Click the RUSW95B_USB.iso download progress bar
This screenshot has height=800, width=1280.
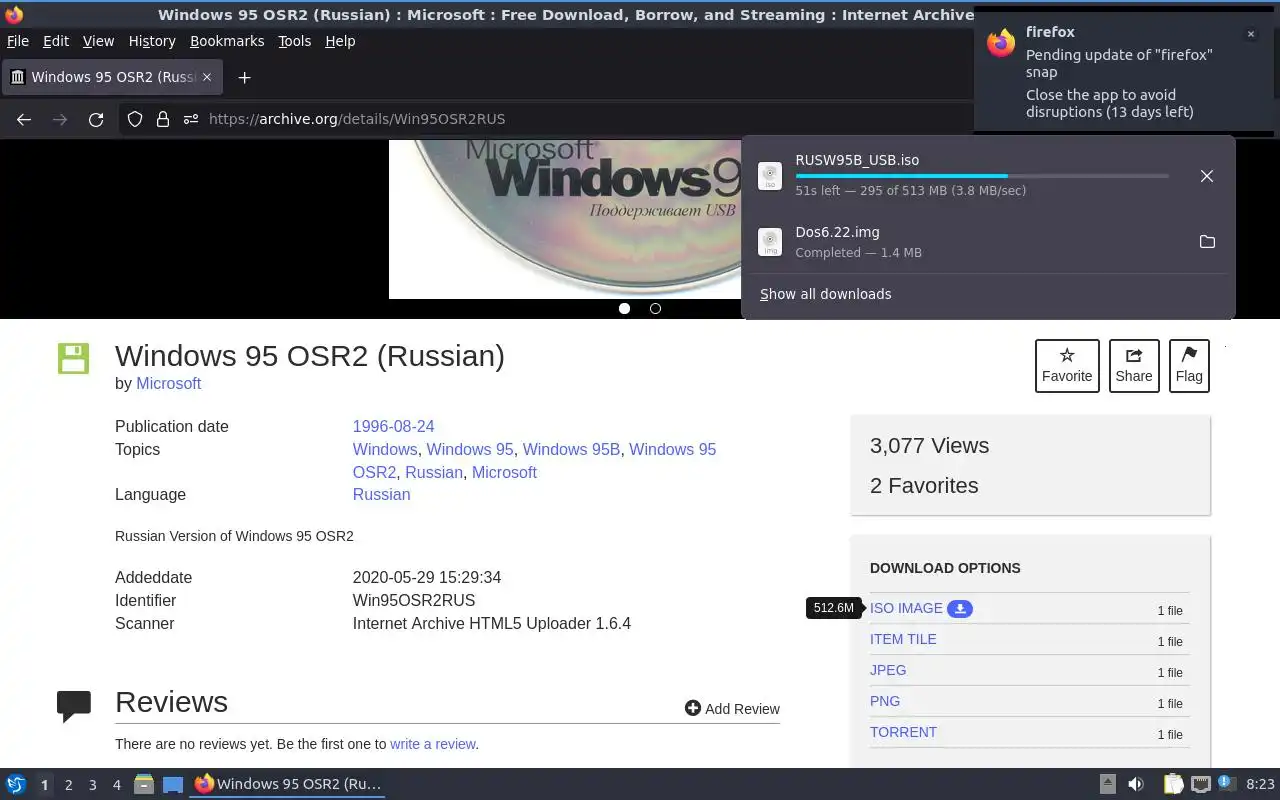click(x=982, y=176)
